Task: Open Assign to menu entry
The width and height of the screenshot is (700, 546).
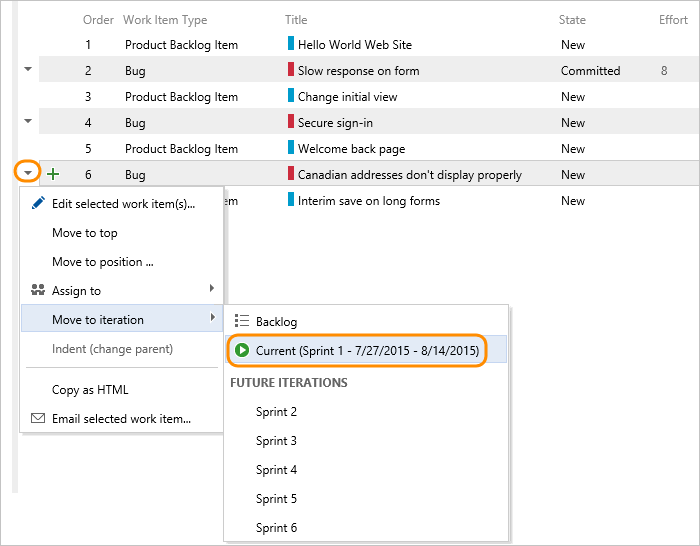Action: tap(122, 291)
